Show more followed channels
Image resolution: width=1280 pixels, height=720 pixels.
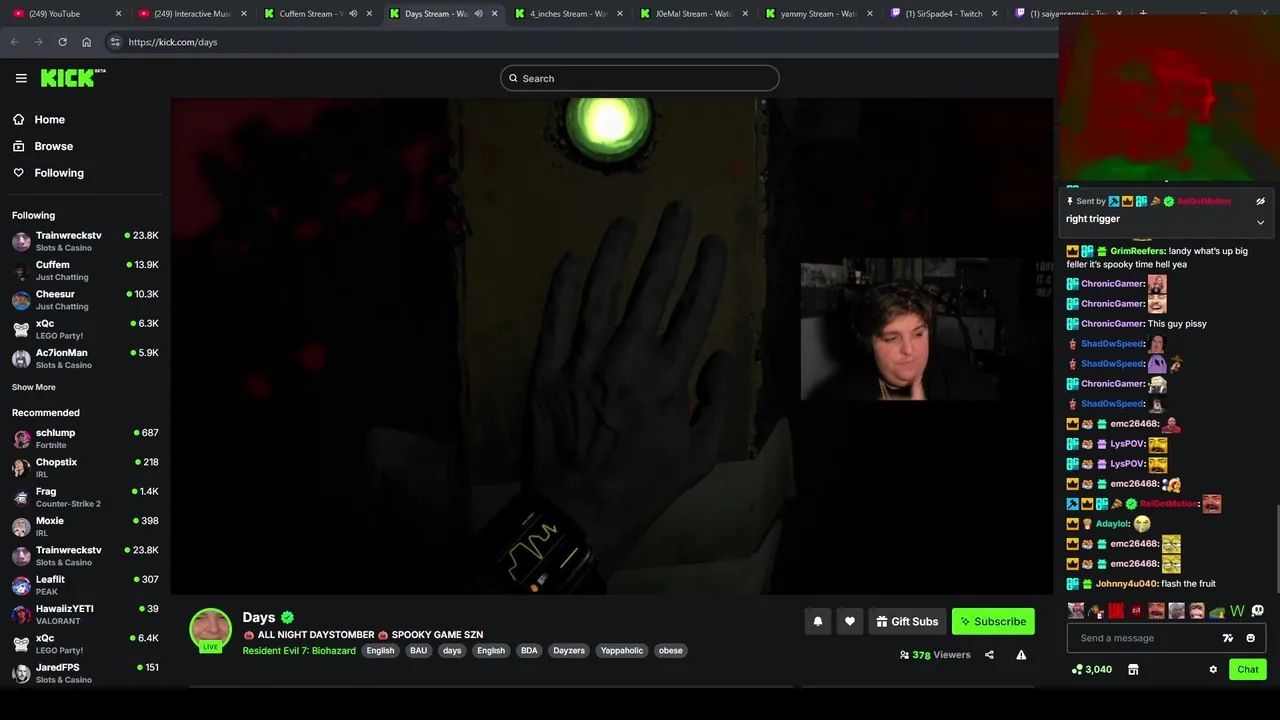point(34,387)
